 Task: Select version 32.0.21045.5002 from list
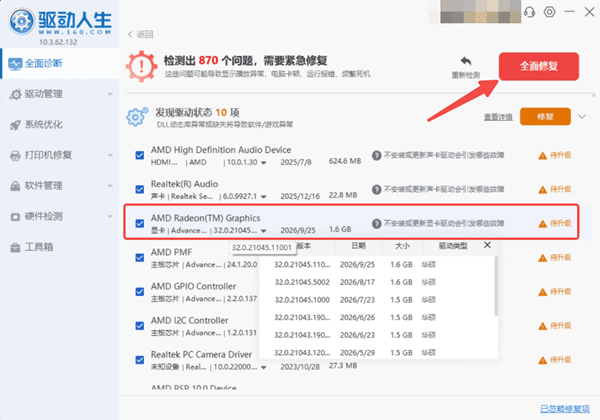coord(379,282)
